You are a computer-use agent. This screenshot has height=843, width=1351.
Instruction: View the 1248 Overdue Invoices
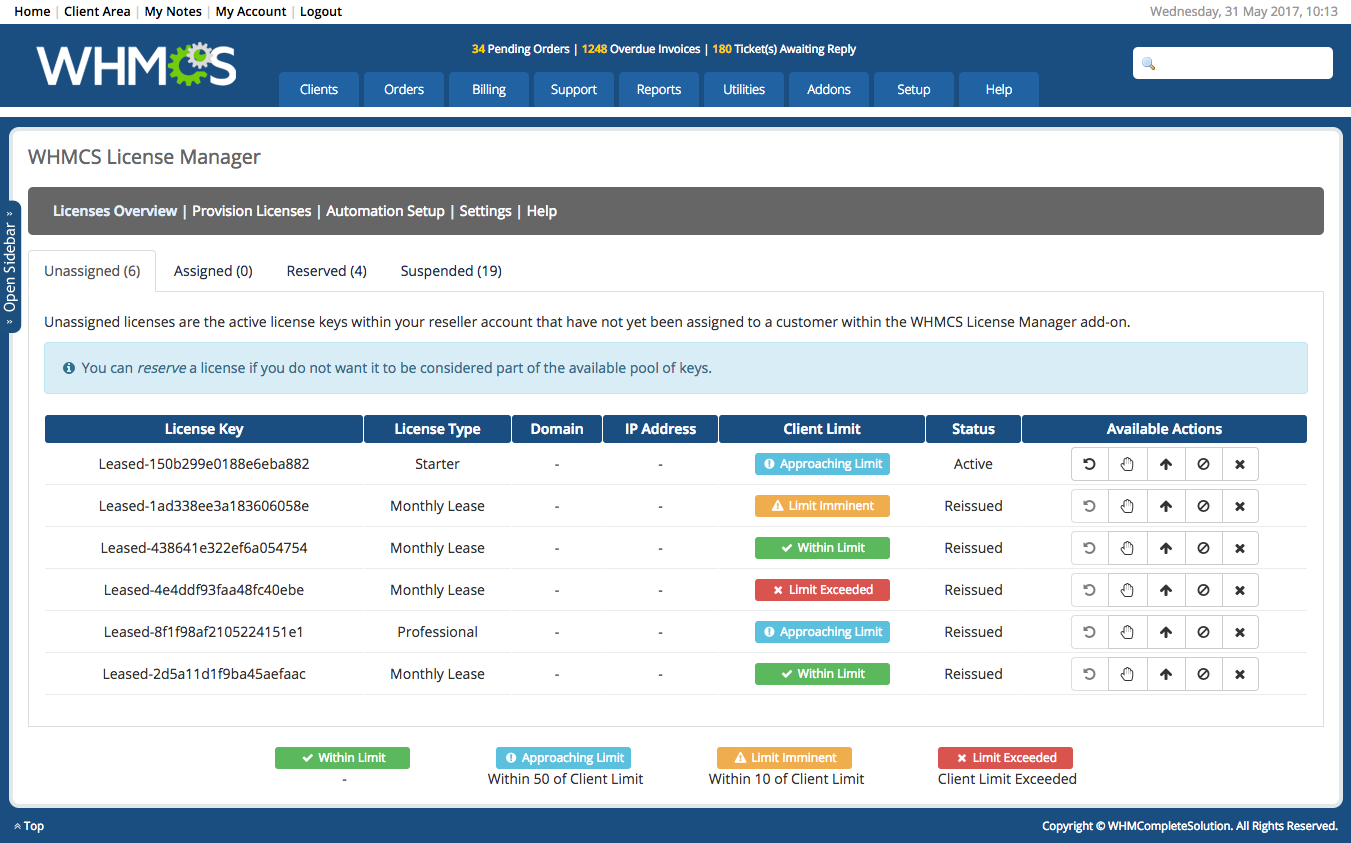tap(641, 49)
